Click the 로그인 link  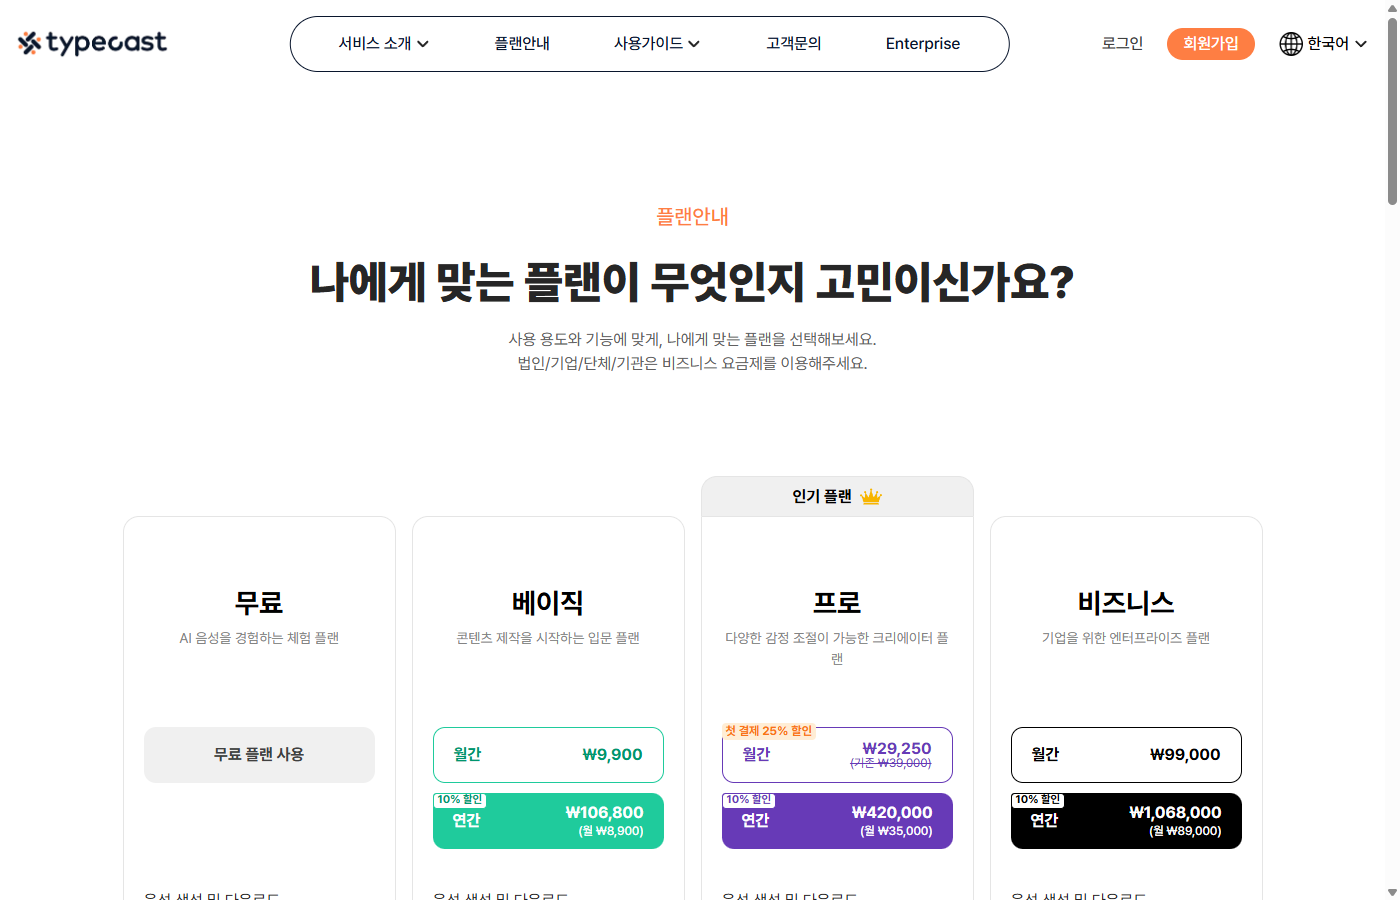point(1121,43)
